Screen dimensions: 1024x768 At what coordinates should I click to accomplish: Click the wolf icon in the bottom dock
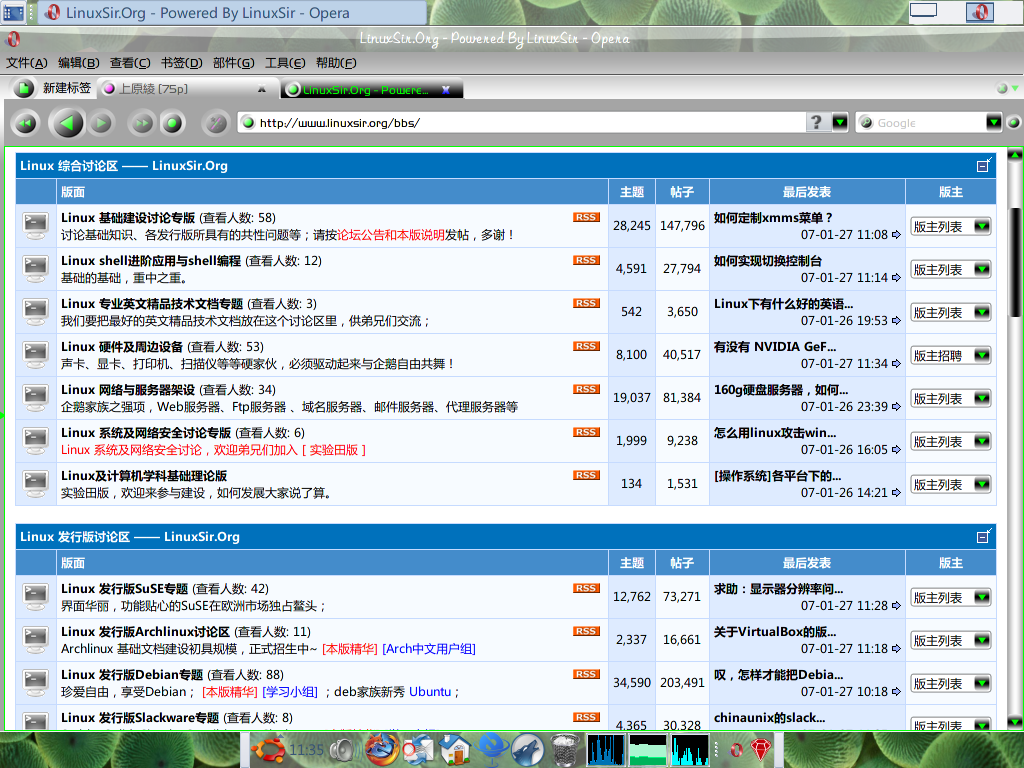pos(526,749)
